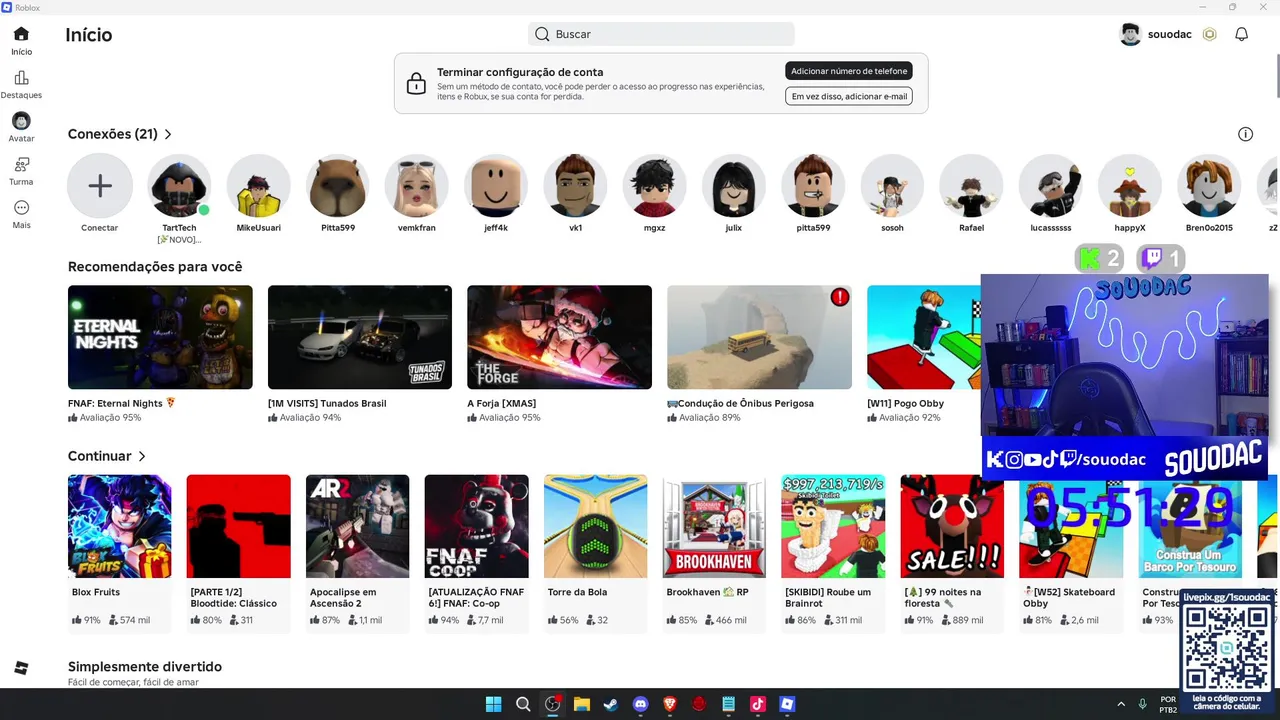
Task: Show hidden system tray icons
Action: coord(1120,704)
